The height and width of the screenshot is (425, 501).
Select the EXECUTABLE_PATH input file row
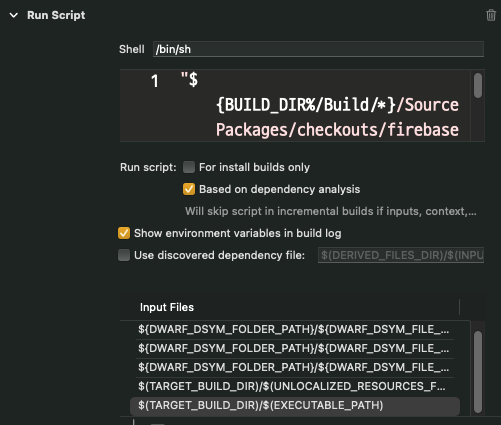click(295, 406)
